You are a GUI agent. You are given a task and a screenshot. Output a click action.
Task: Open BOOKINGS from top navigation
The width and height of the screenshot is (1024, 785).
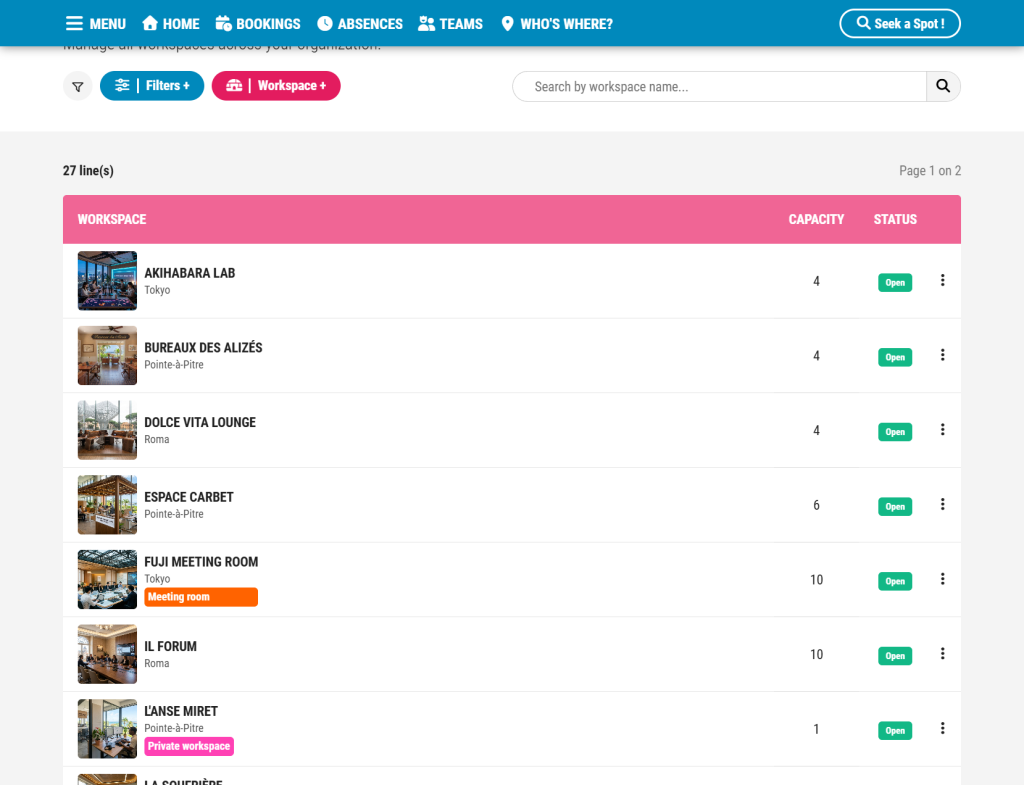[x=258, y=24]
